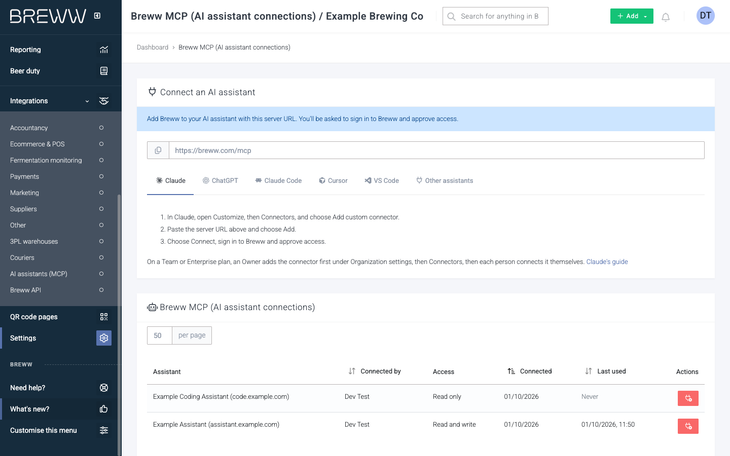Collapse sidebar using icon beside Breww logo
730x456 pixels.
(97, 16)
